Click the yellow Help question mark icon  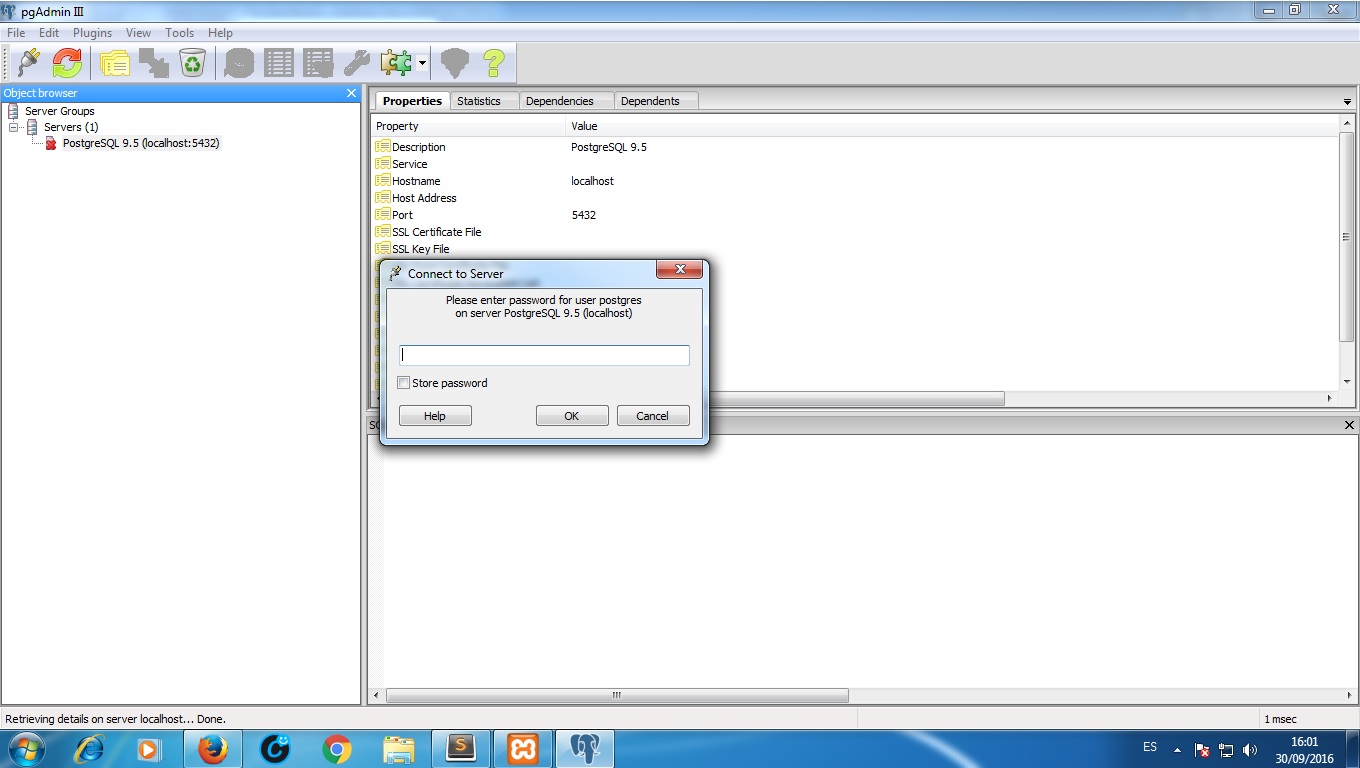coord(494,64)
